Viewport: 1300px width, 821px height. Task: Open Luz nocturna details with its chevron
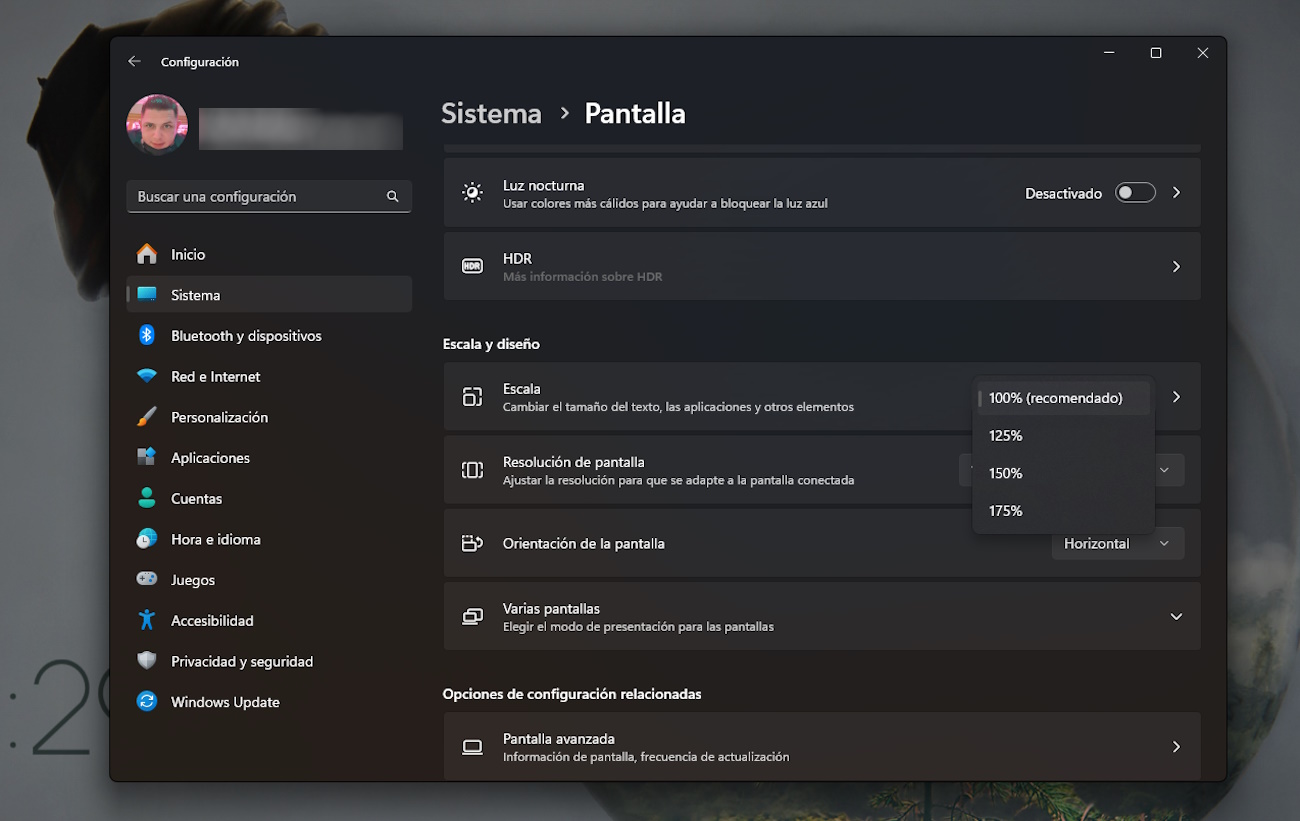pos(1176,192)
